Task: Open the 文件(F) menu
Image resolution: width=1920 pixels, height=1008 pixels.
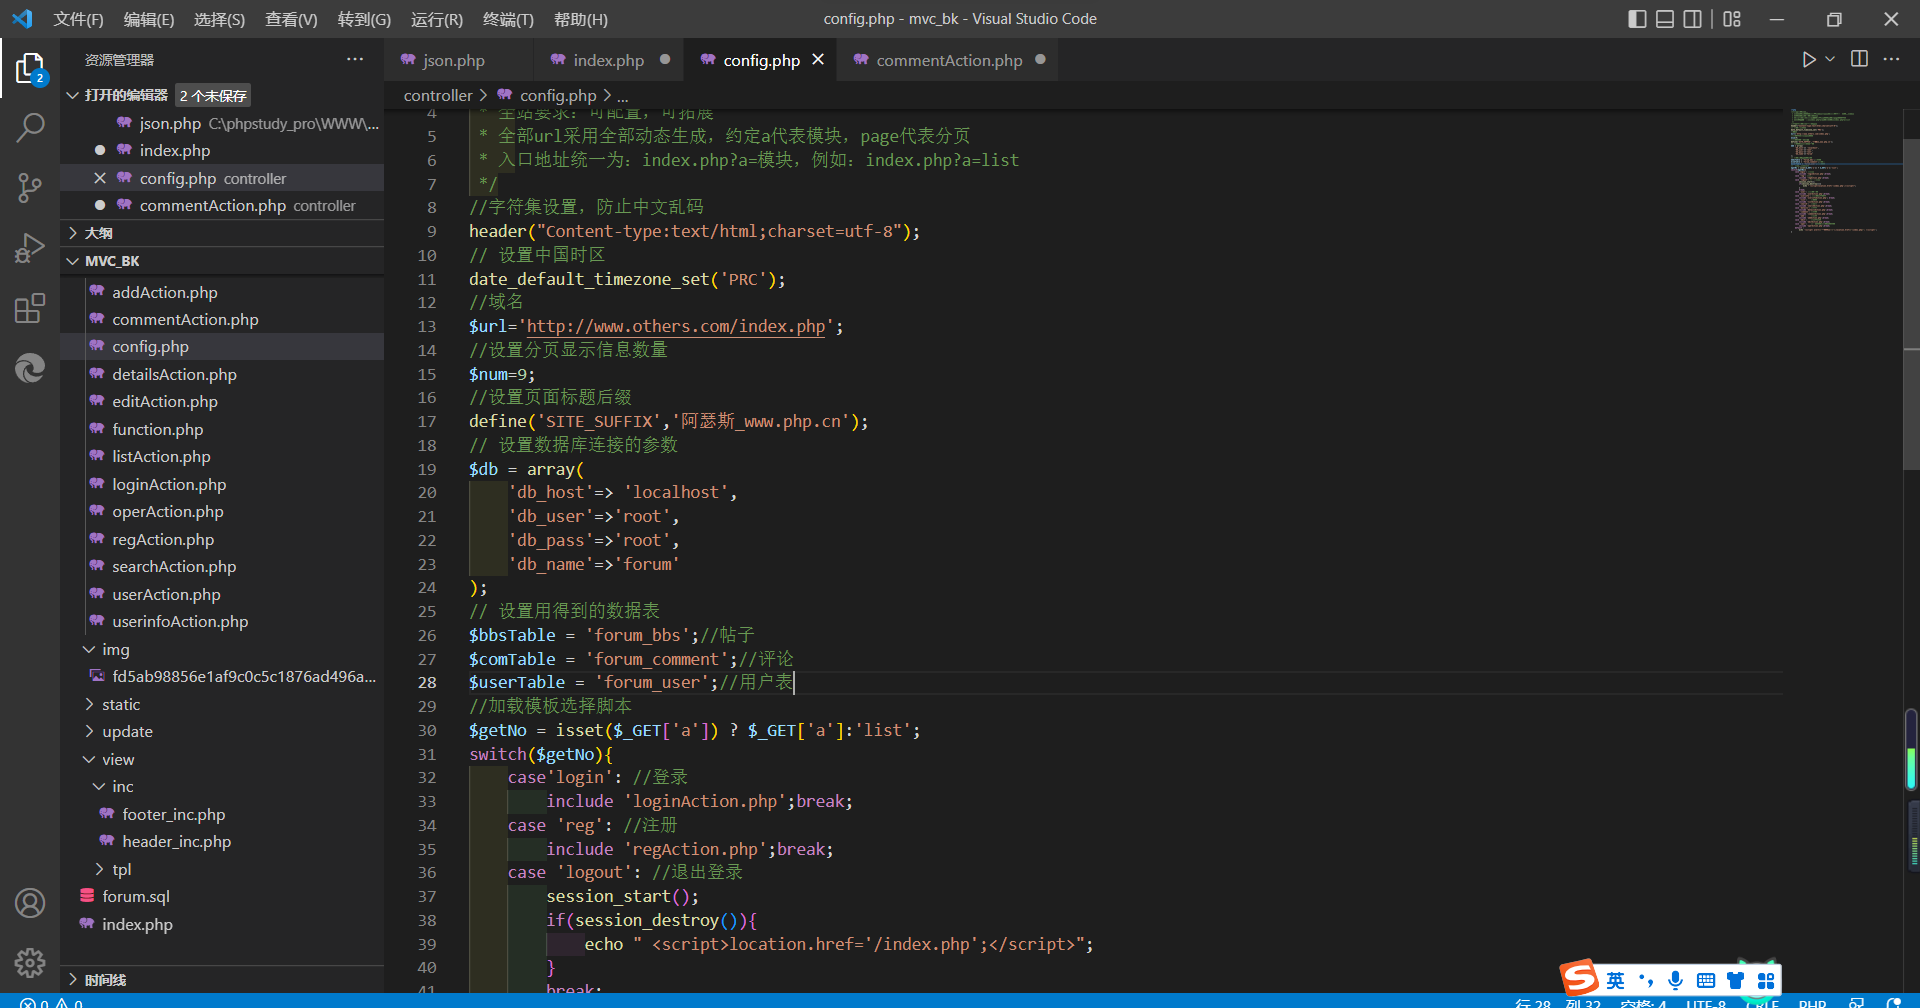Action: click(x=78, y=19)
